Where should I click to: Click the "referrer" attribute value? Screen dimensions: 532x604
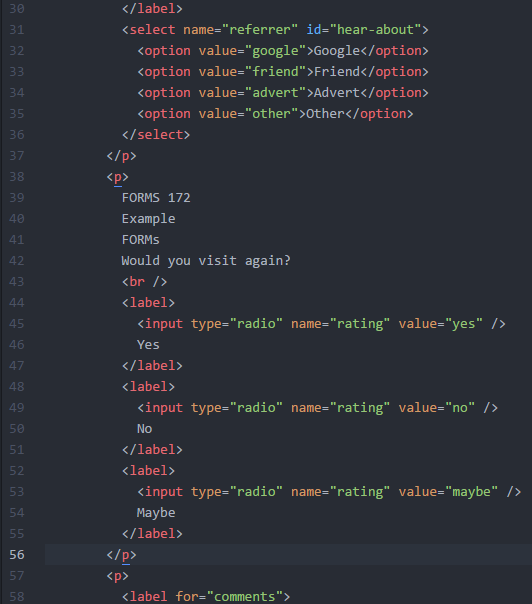[x=260, y=30]
